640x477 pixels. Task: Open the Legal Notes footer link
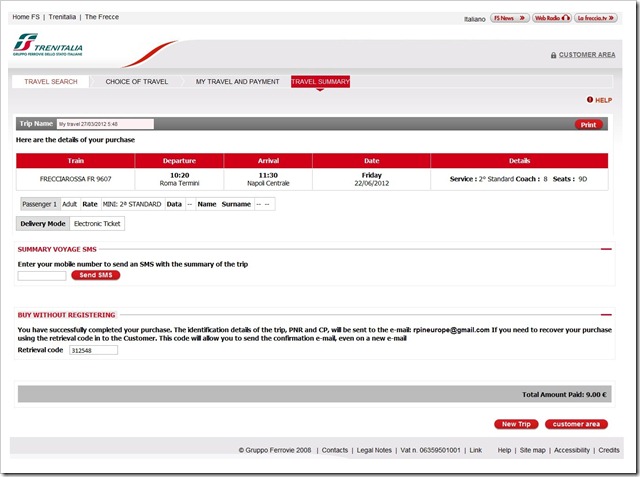374,450
